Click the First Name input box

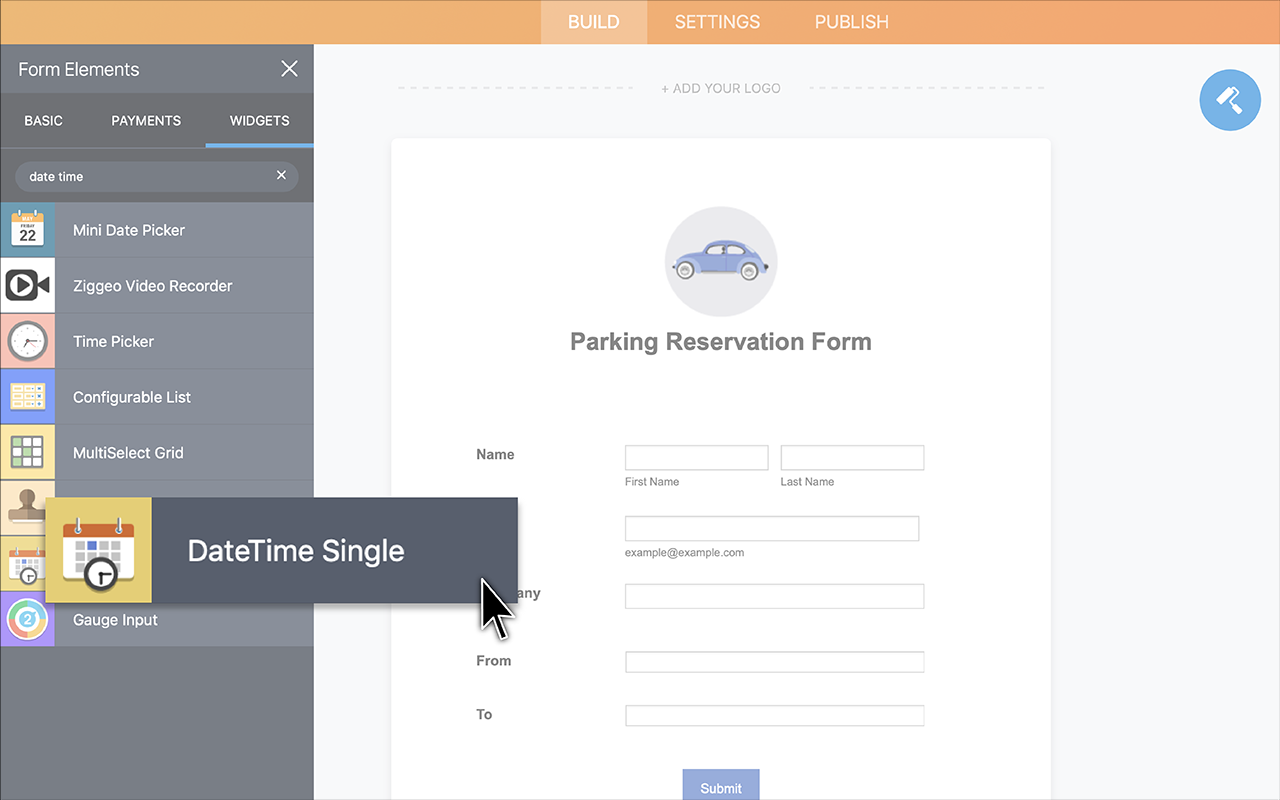(x=696, y=457)
